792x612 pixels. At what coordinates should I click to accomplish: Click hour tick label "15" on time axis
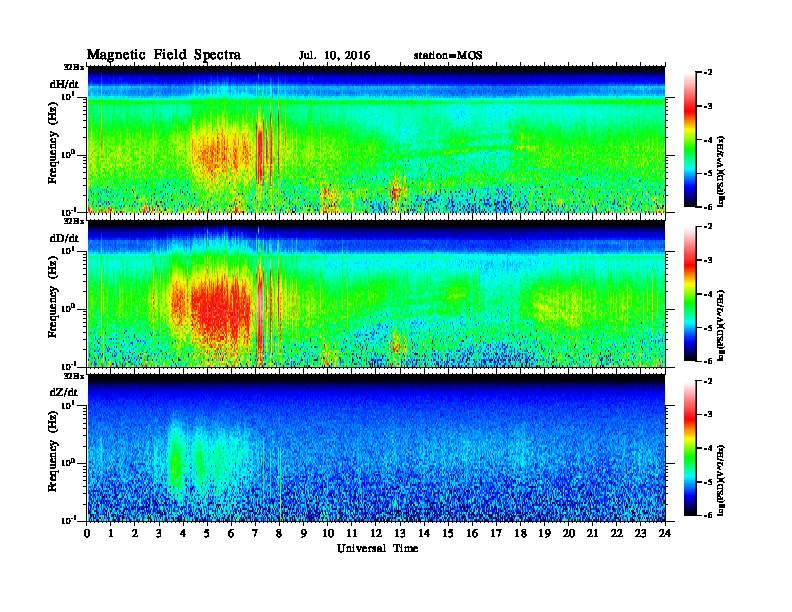(x=448, y=533)
